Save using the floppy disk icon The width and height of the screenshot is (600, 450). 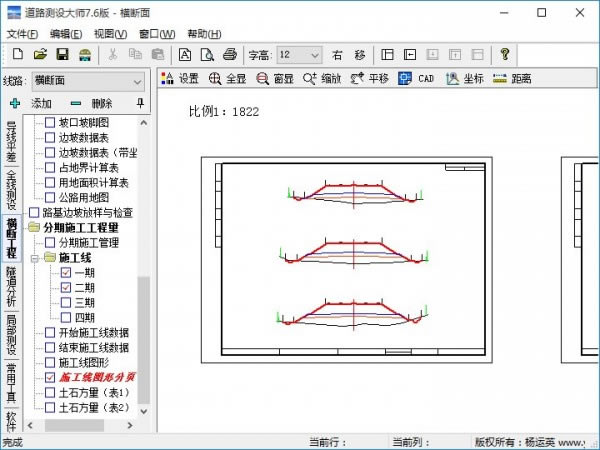pyautogui.click(x=62, y=54)
